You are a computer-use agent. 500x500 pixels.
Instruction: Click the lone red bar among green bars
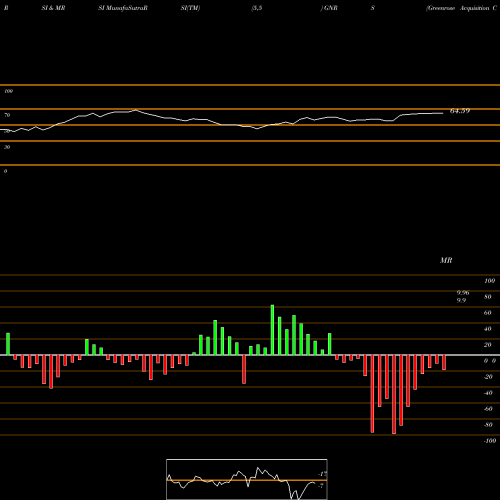[x=244, y=369]
